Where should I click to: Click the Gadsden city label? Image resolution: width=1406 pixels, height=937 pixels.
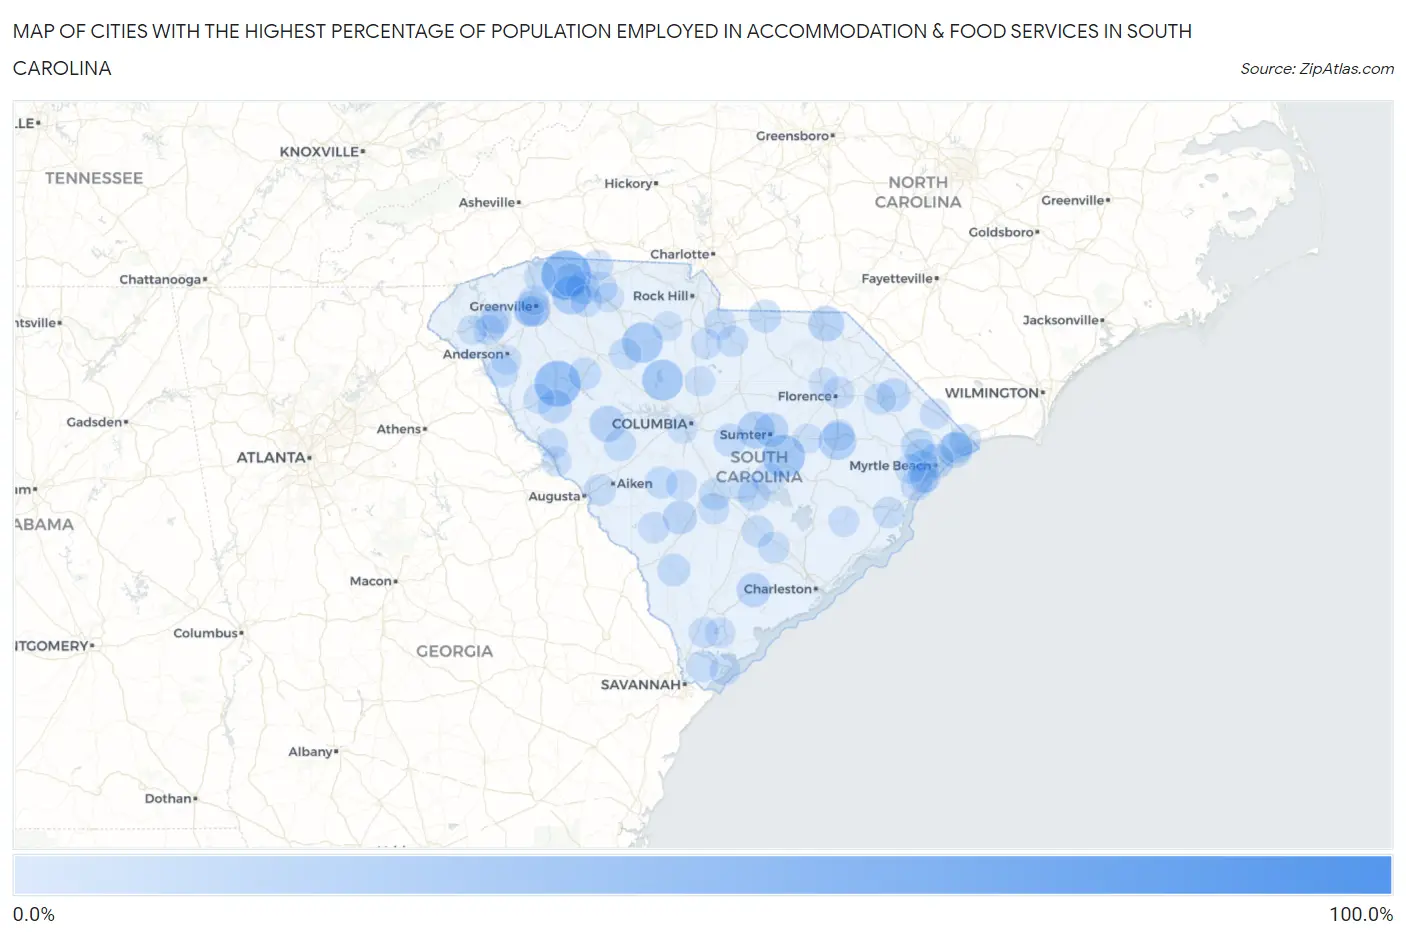tap(97, 422)
